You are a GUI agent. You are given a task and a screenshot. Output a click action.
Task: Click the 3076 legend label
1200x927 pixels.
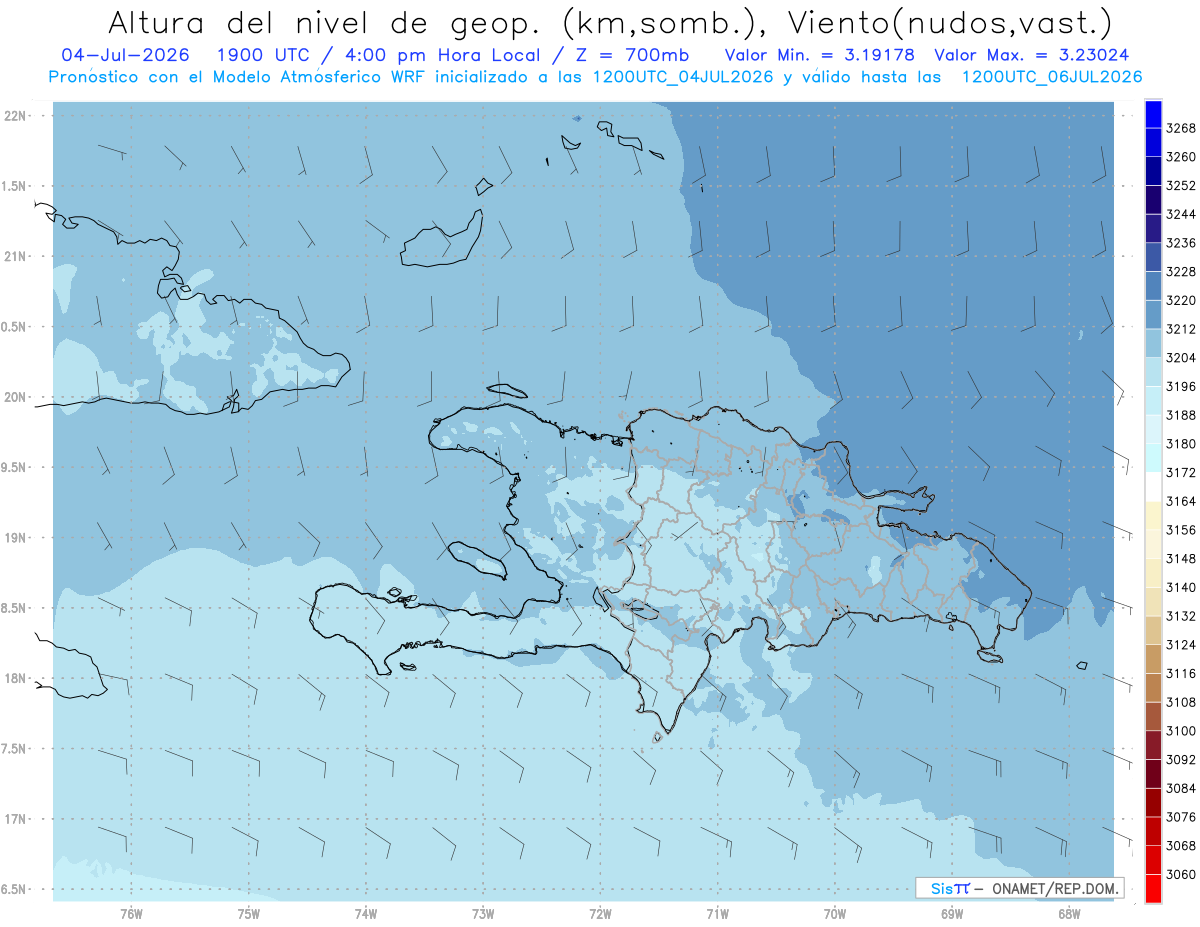click(1181, 817)
